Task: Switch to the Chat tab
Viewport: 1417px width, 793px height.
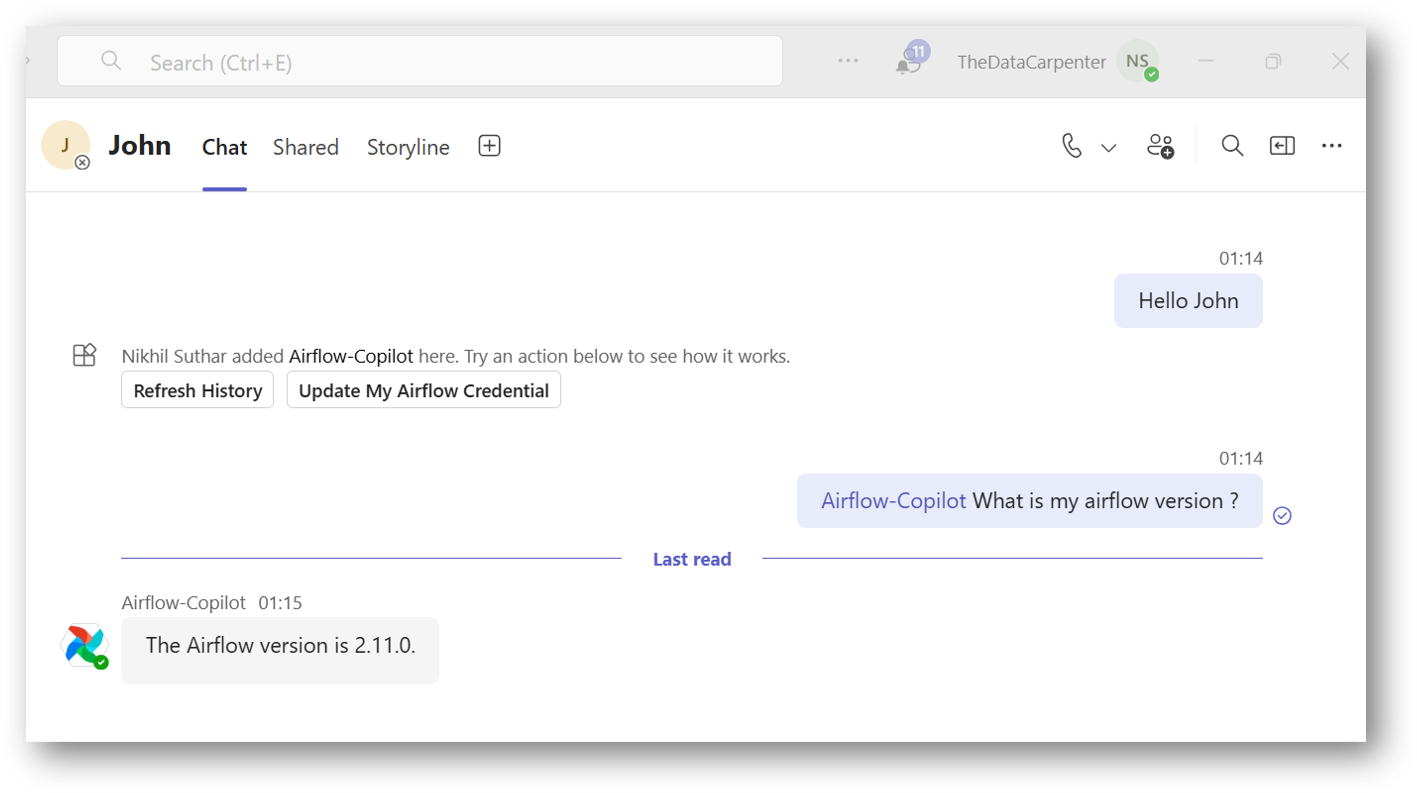Action: tap(224, 147)
